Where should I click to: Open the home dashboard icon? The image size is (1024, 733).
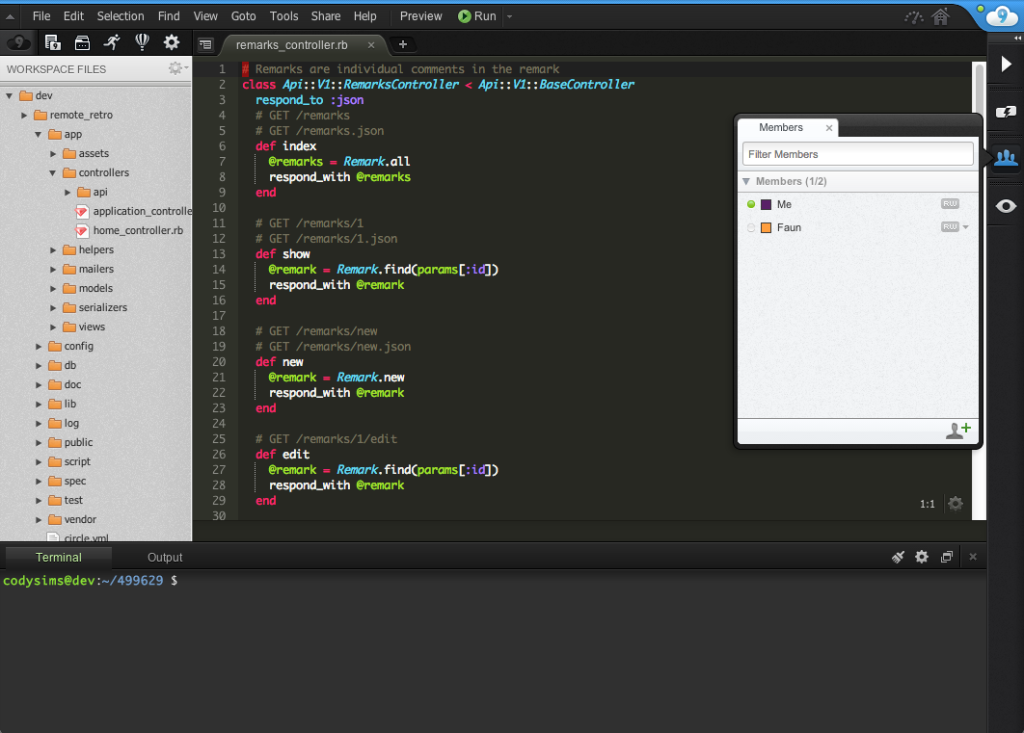tap(940, 16)
